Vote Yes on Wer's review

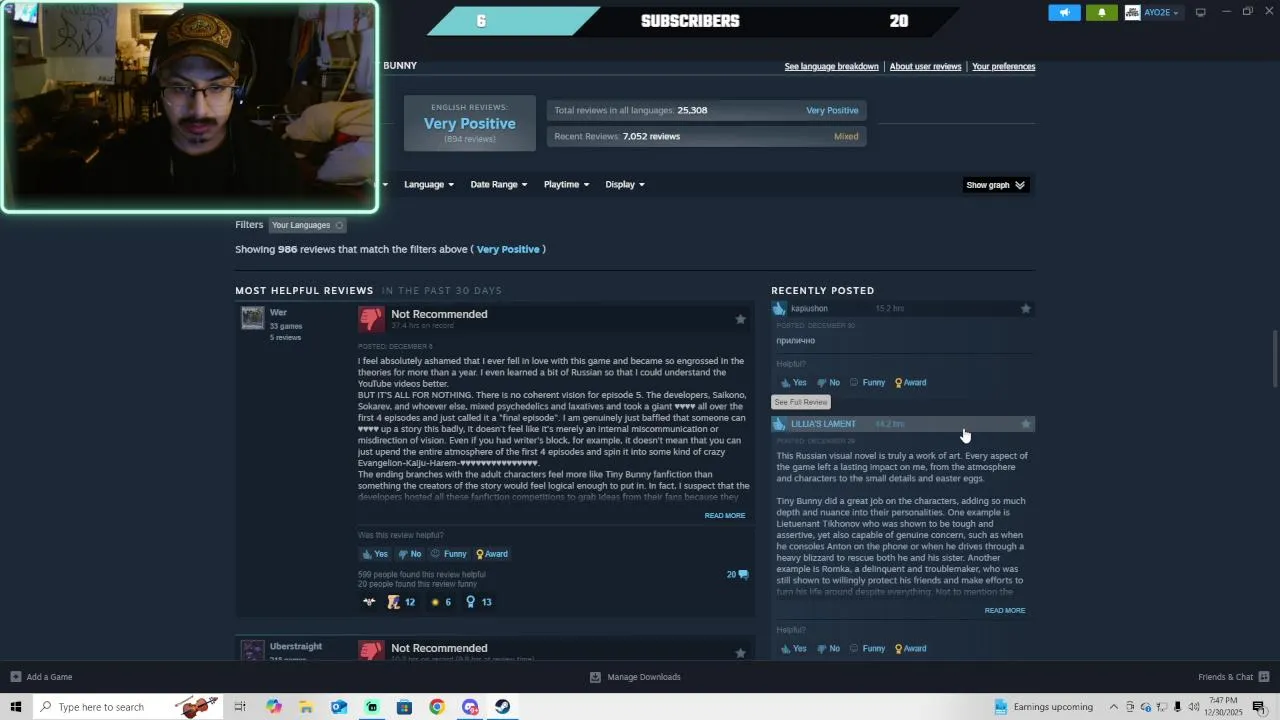375,554
